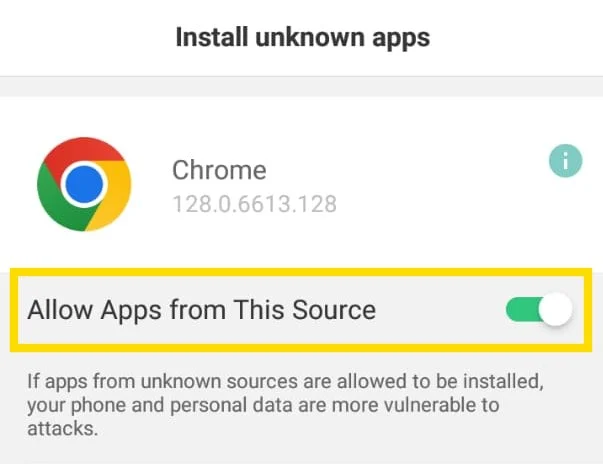Screen dimensions: 603x464
Task: Select the multicolored Chrome app icon
Action: 84,184
